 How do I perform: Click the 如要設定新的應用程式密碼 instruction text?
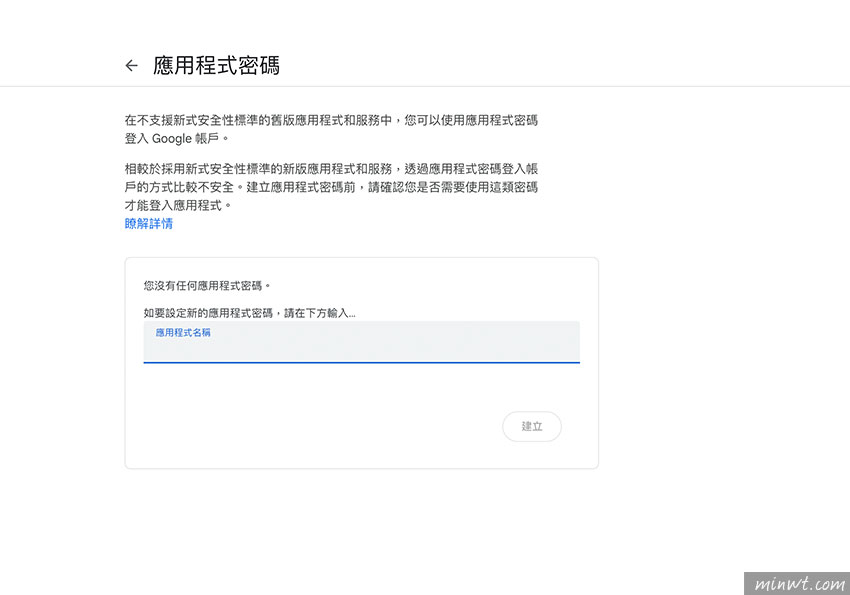pos(249,313)
